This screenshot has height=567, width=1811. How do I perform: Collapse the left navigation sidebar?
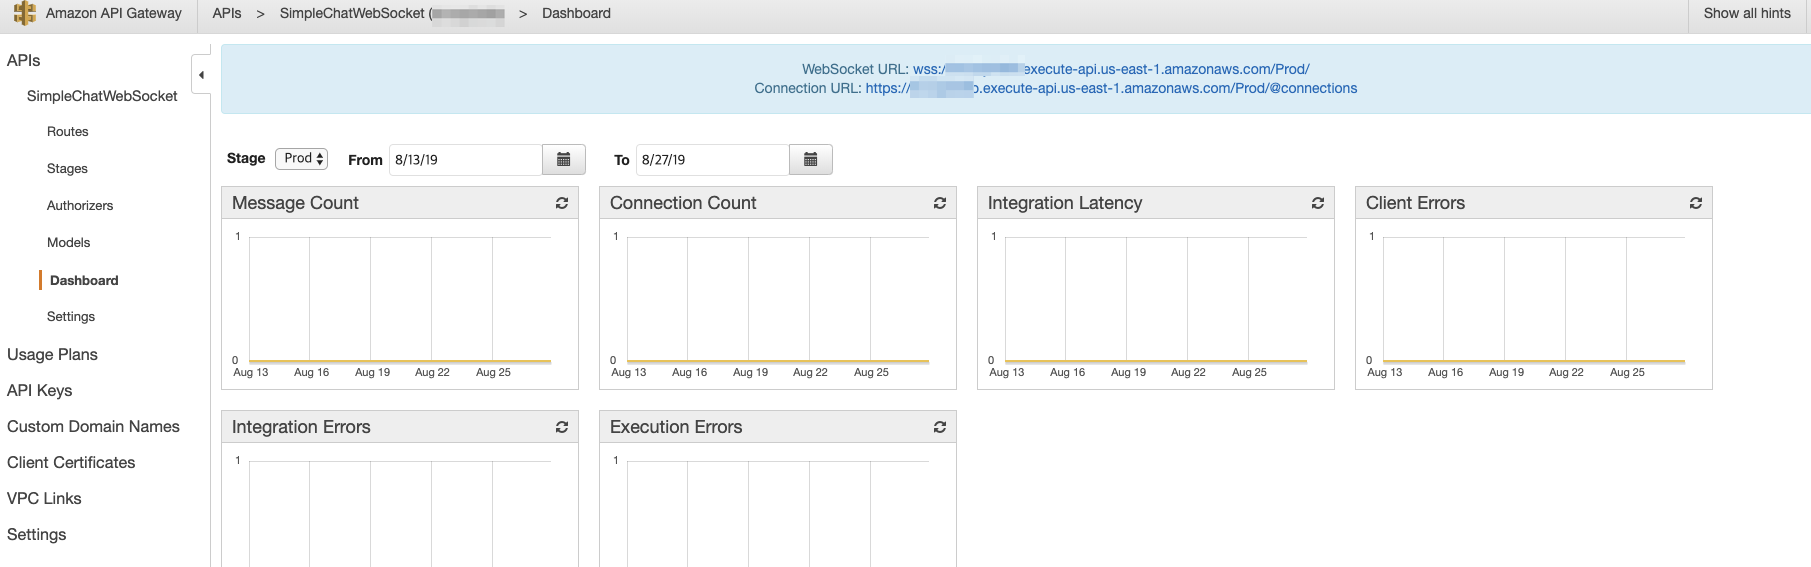point(201,75)
